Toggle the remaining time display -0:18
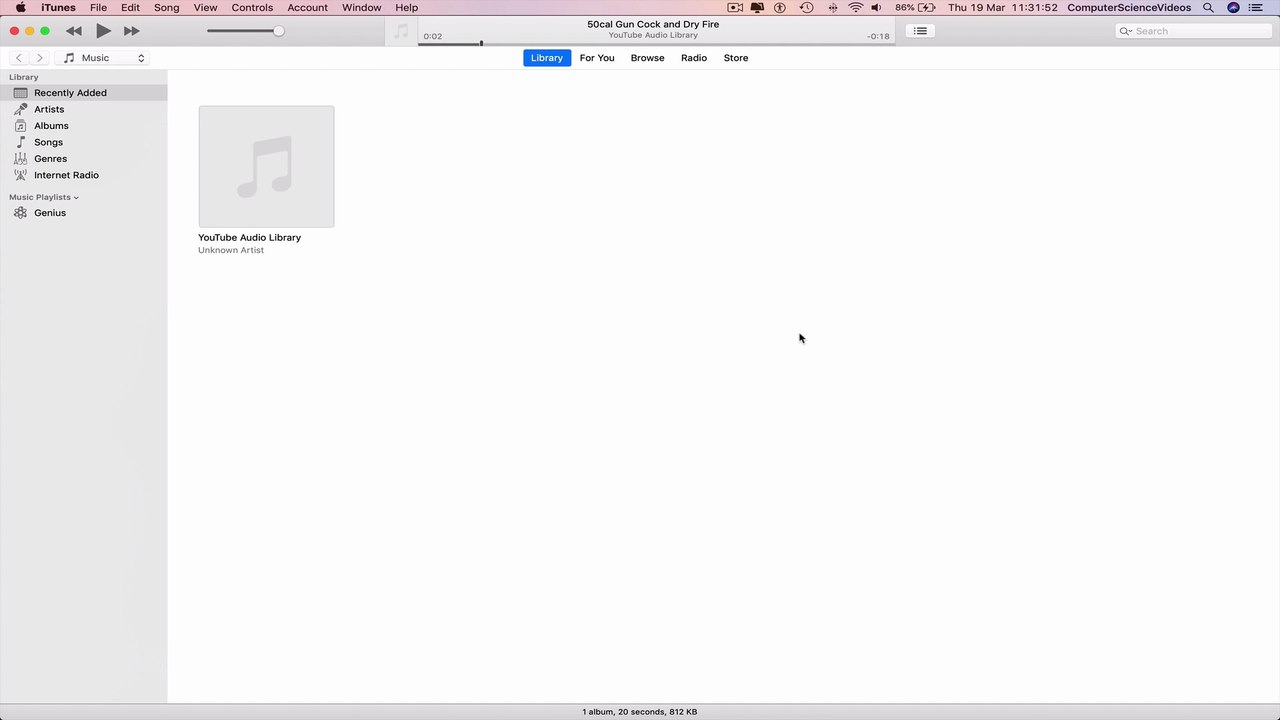 point(878,36)
